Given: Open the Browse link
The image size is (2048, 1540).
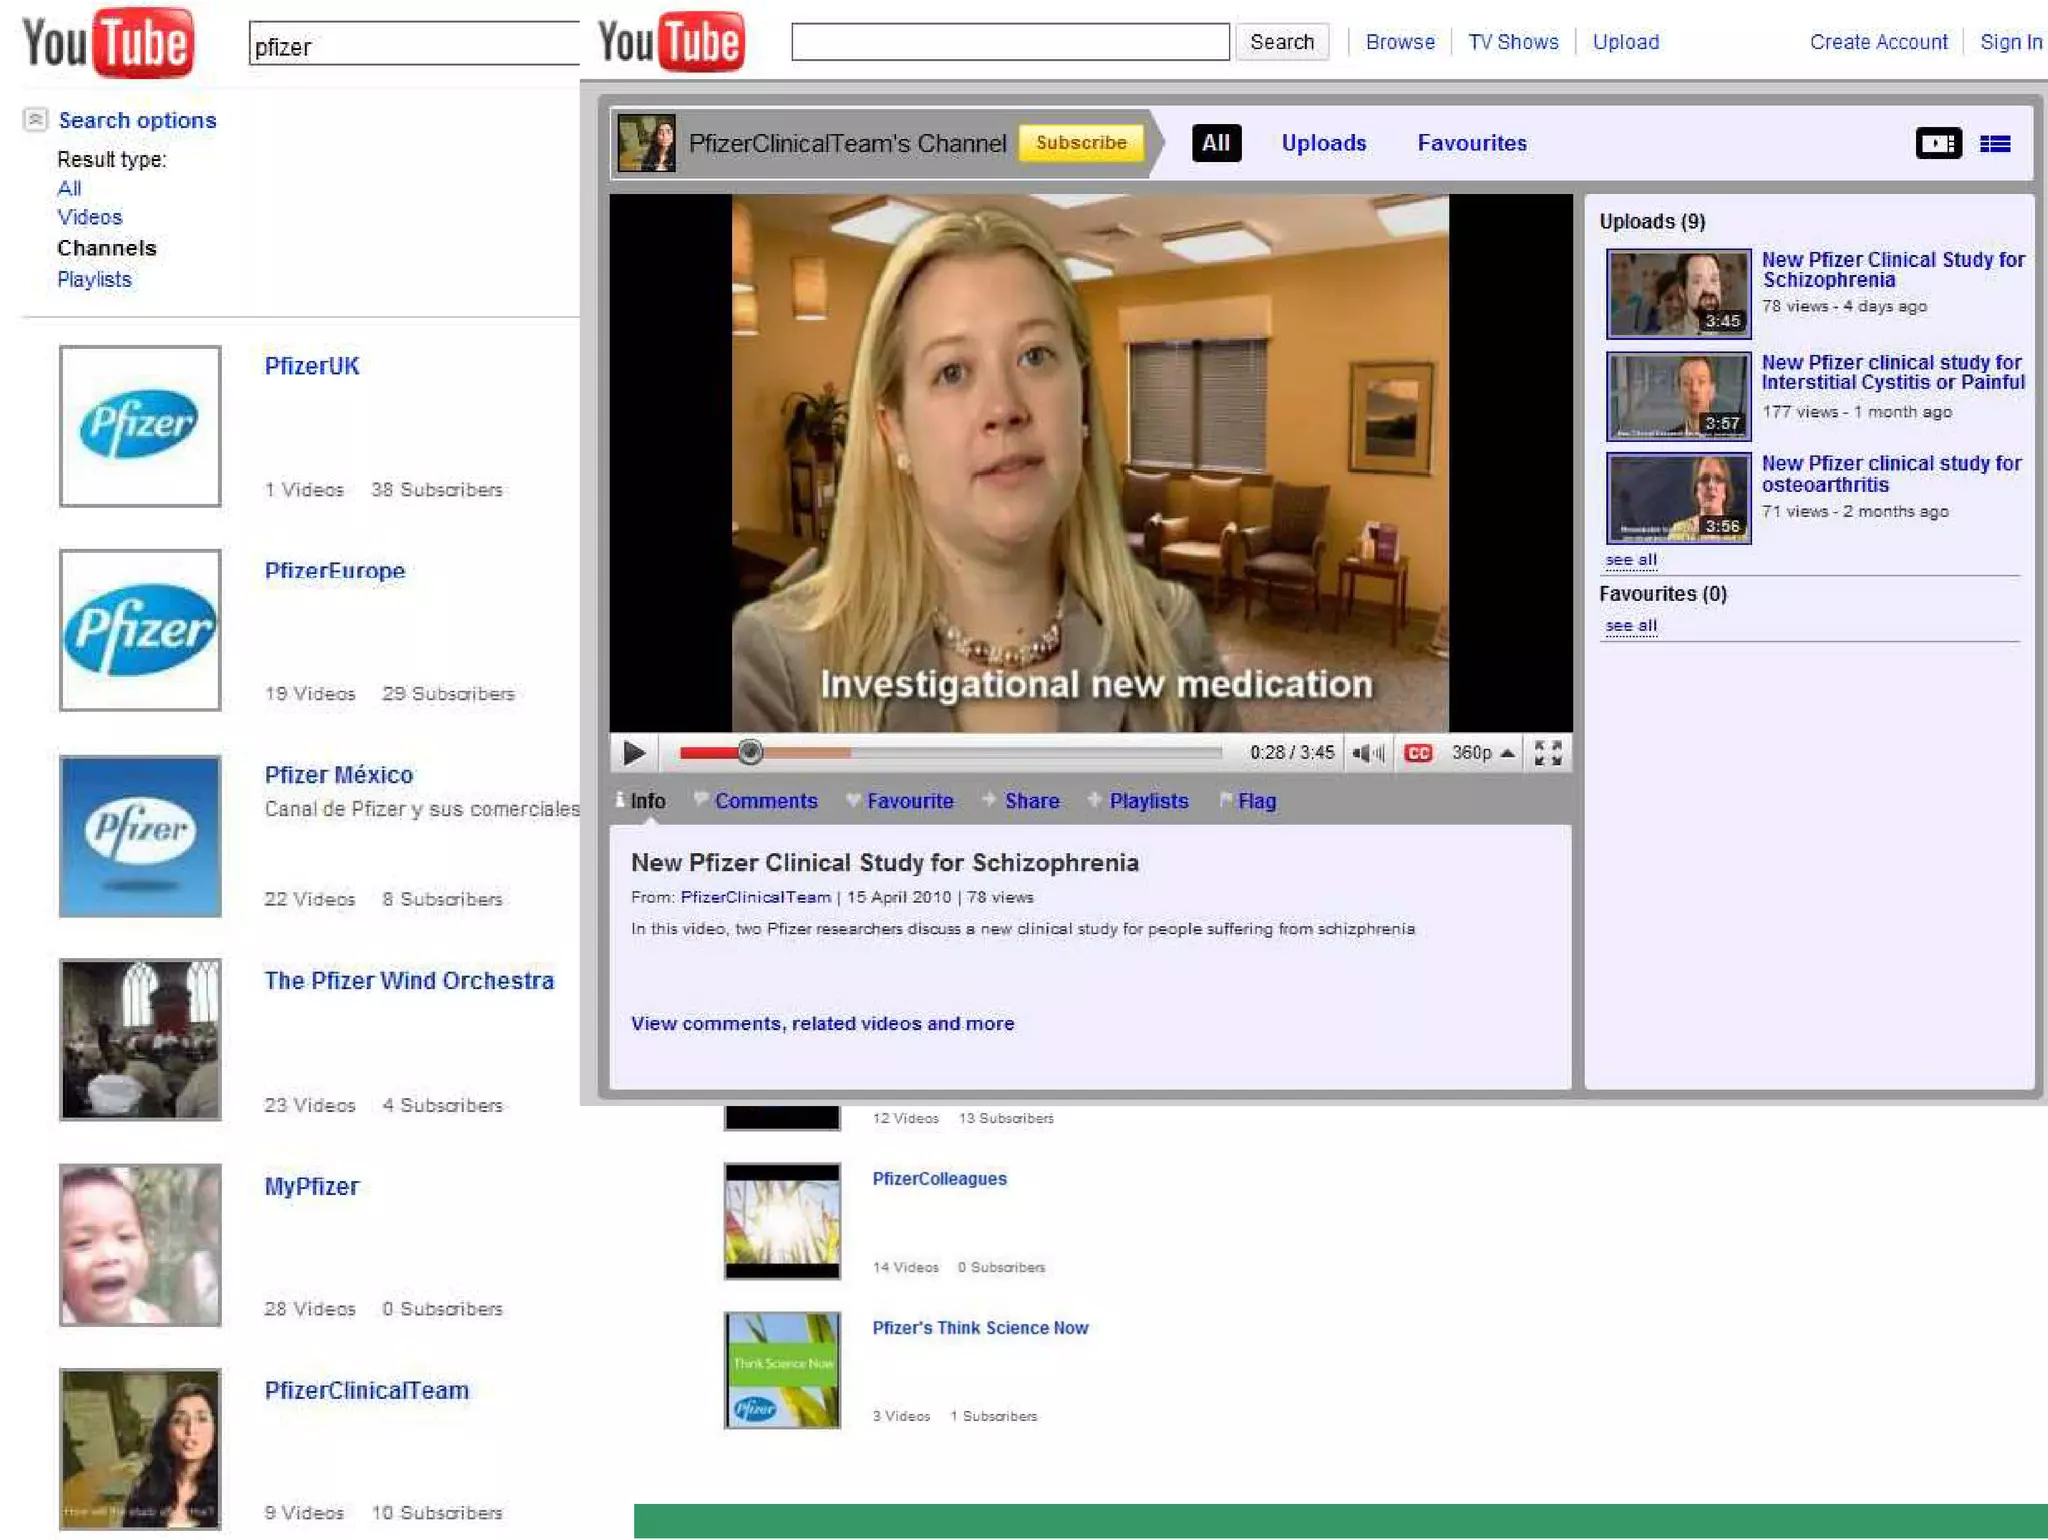Looking at the screenshot, I should coord(1400,42).
